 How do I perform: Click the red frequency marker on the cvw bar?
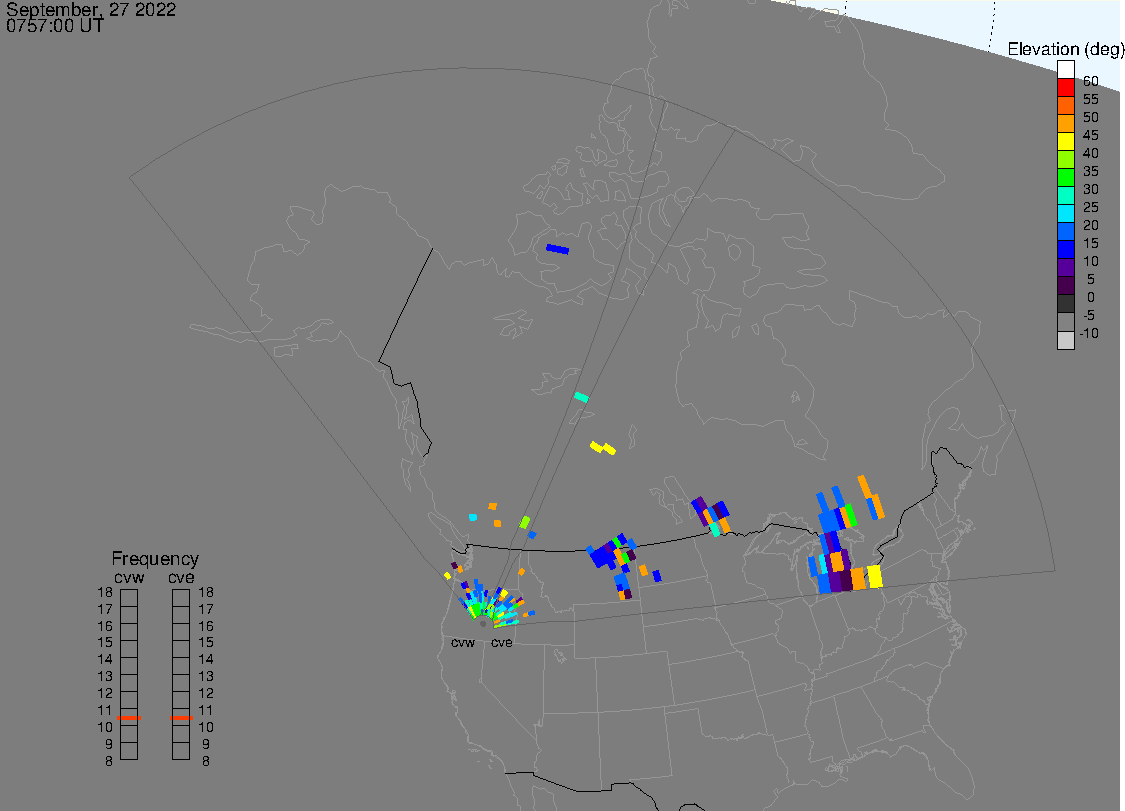pyautogui.click(x=129, y=718)
